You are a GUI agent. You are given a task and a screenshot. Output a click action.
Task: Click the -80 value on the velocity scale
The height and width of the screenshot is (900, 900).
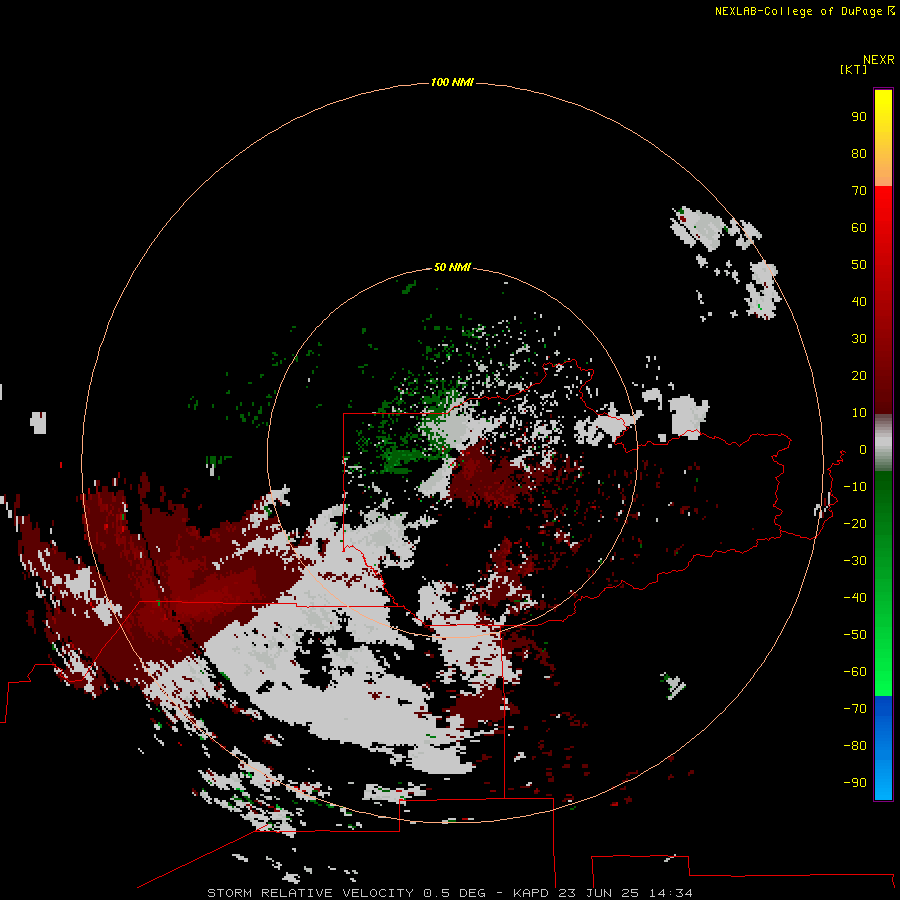855,746
